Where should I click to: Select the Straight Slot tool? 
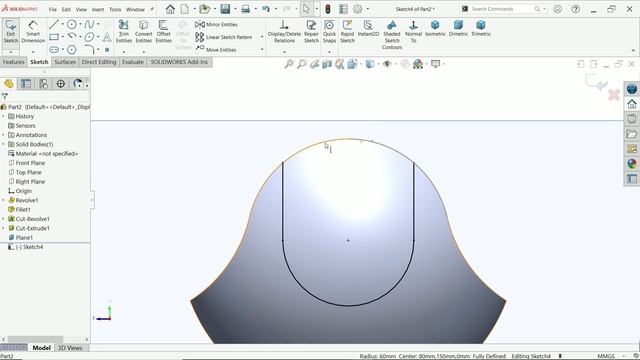[54, 50]
